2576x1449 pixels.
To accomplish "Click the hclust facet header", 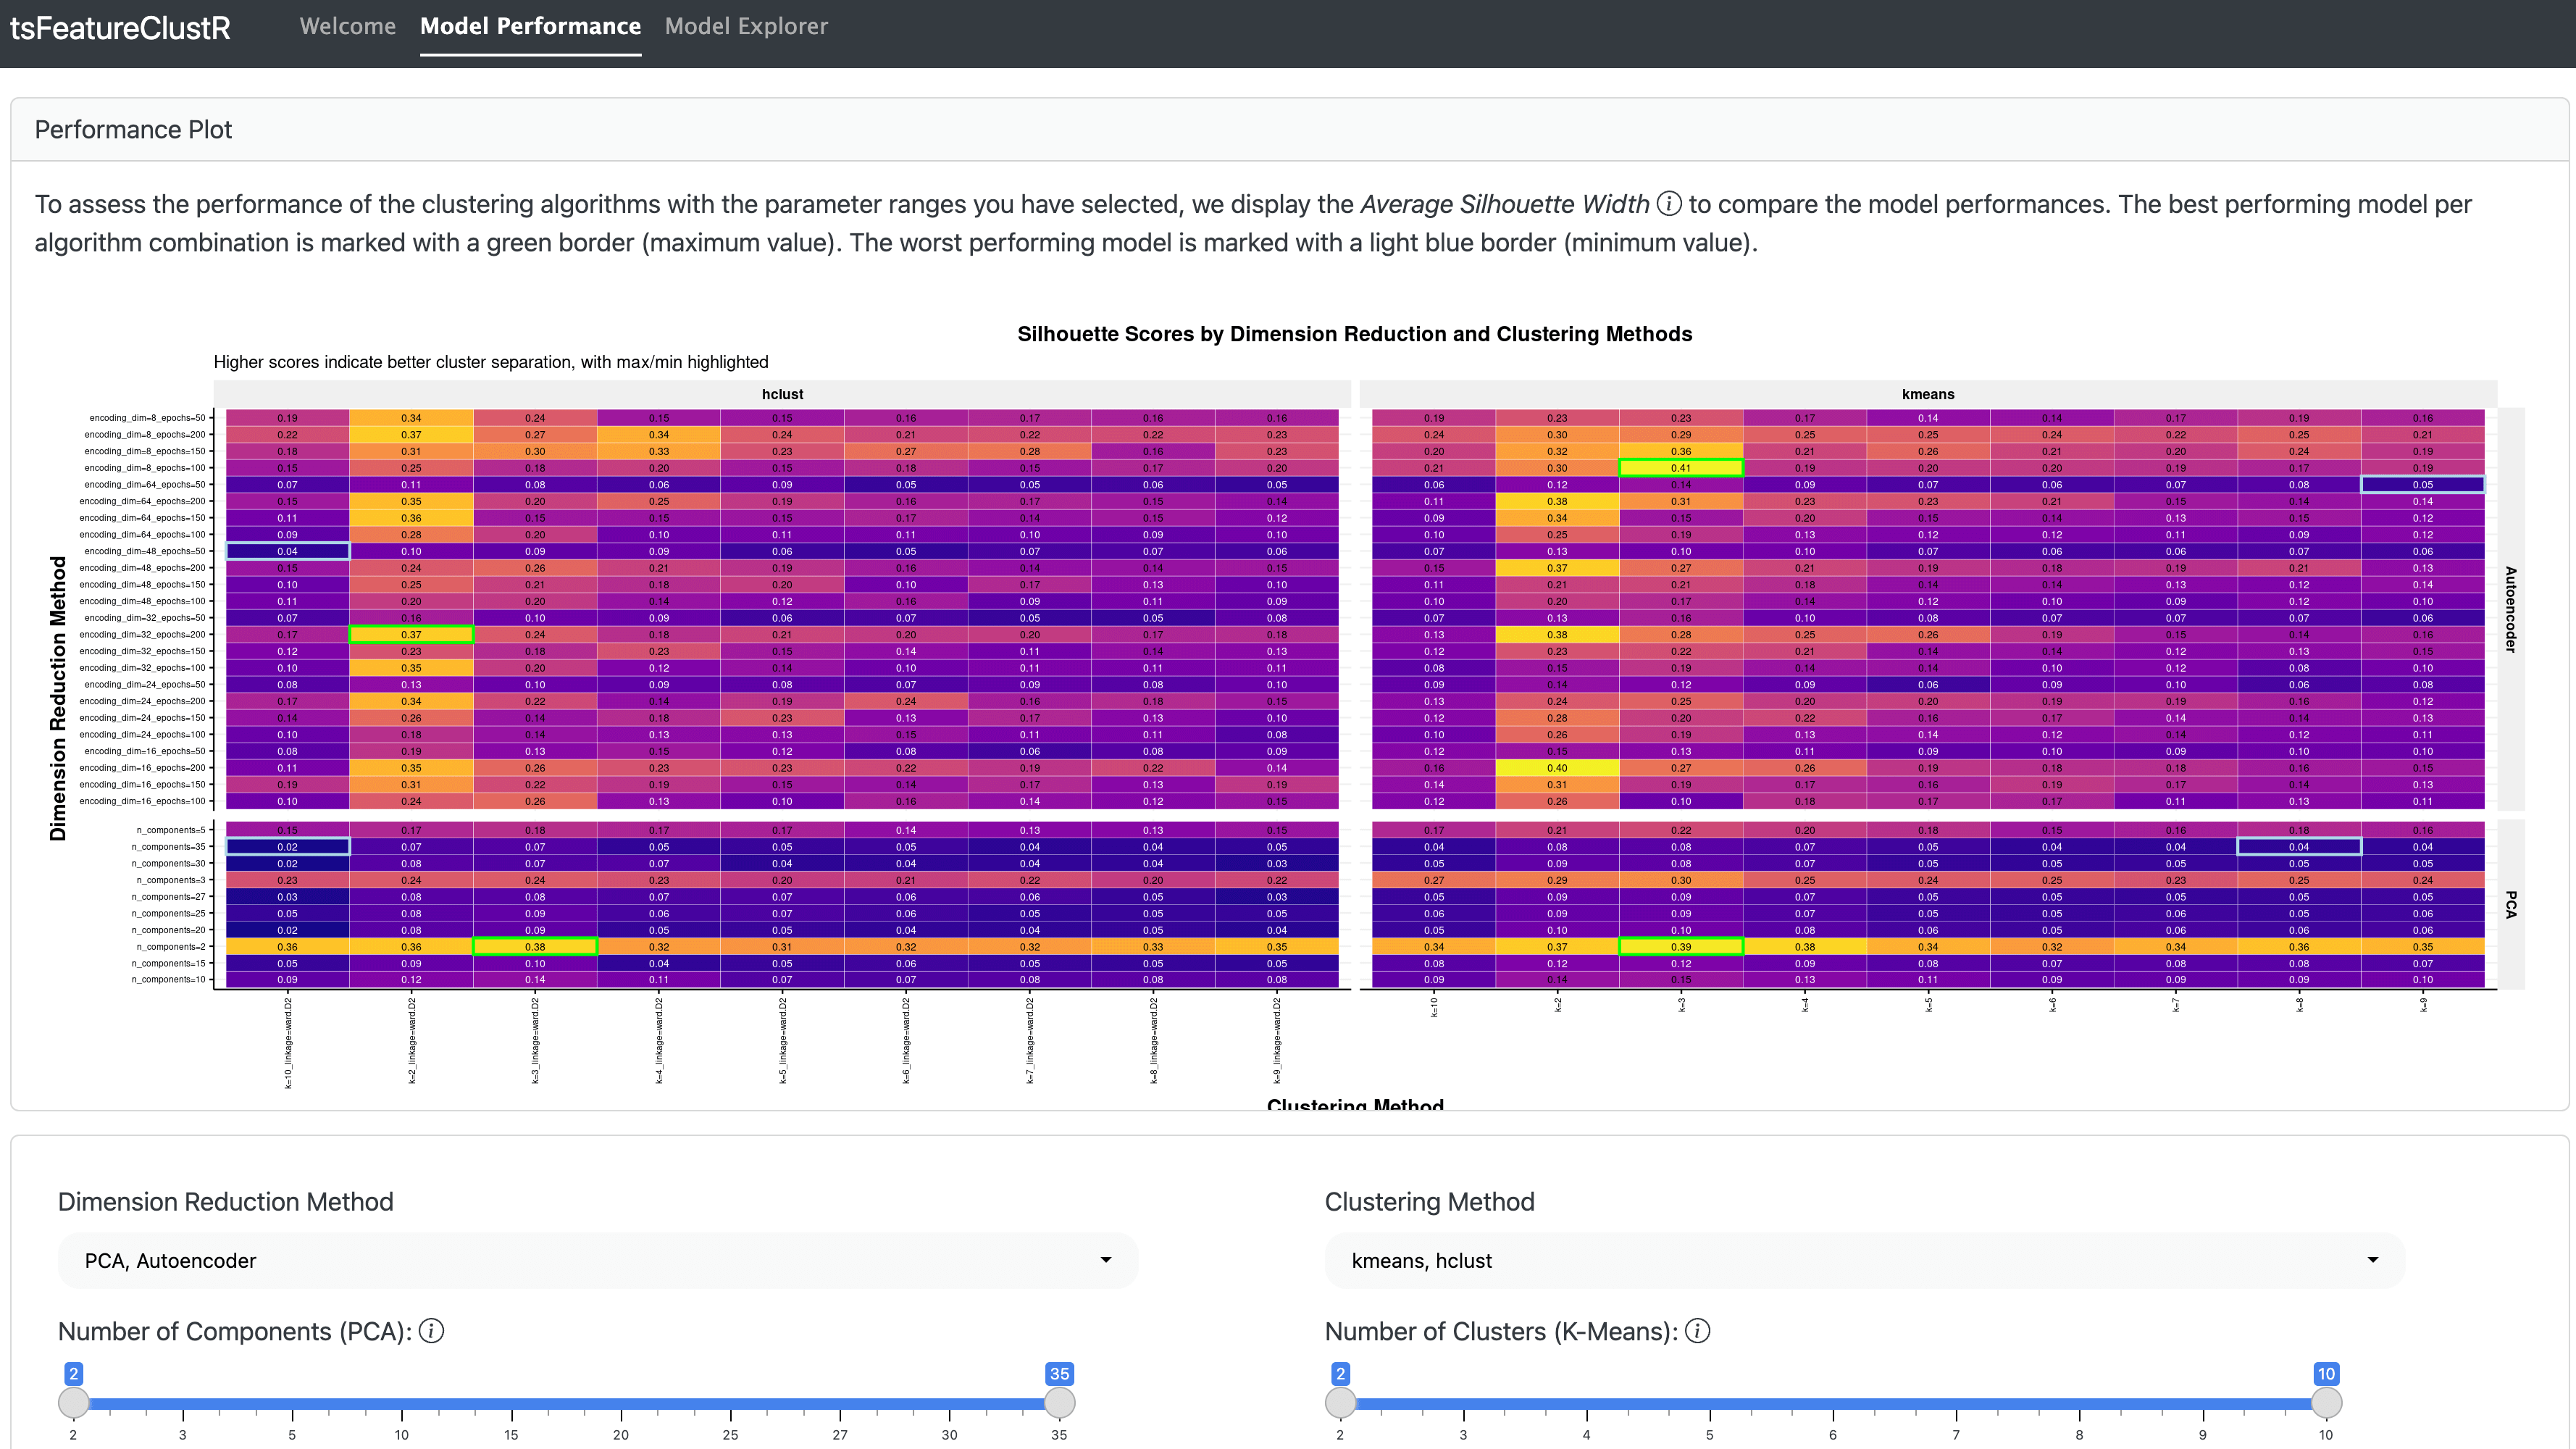I will (x=782, y=394).
